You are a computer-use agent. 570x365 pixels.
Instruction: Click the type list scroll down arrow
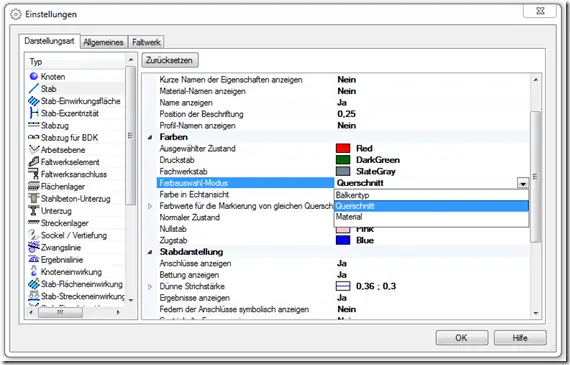pos(131,300)
